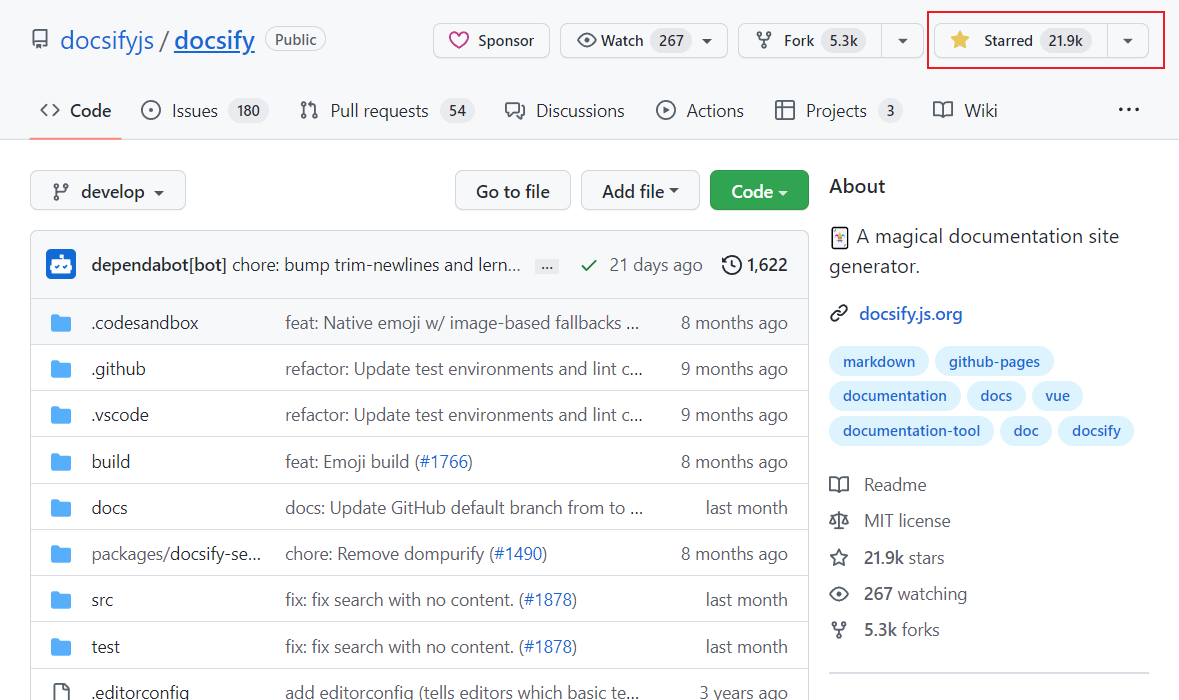The width and height of the screenshot is (1179, 700).
Task: Open the star lists dropdown arrow
Action: [1128, 41]
